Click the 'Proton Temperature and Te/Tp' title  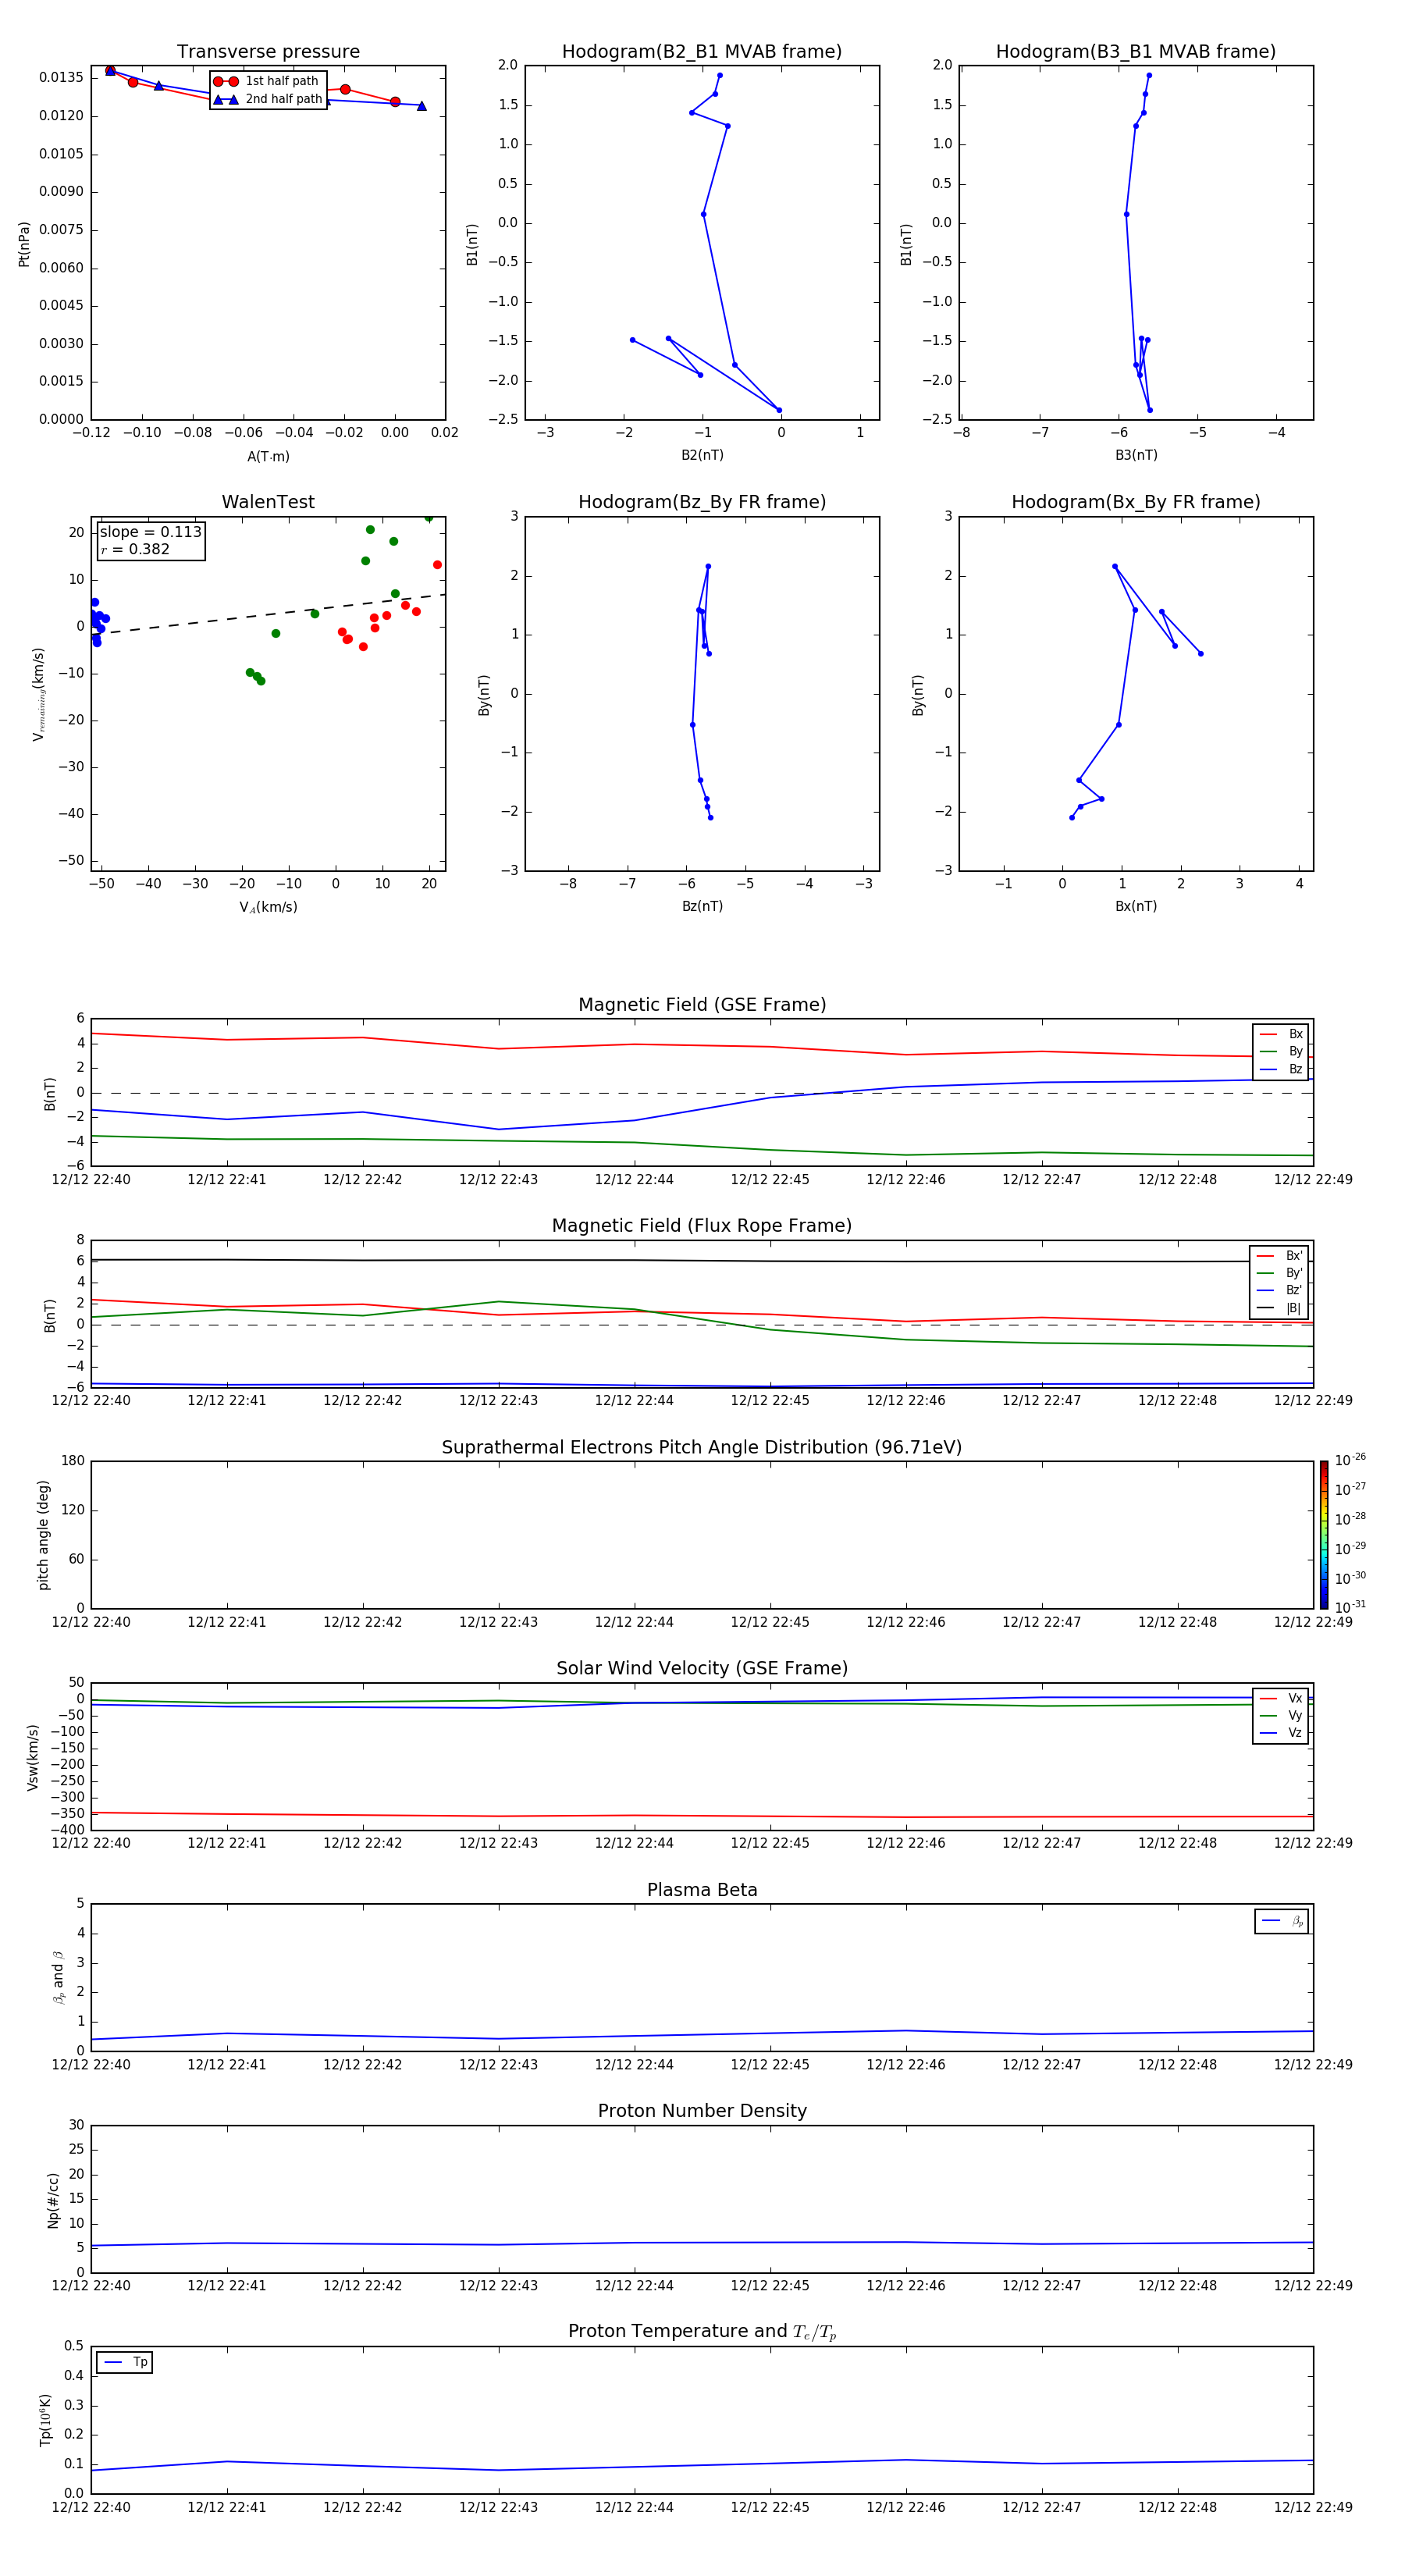coord(702,2332)
